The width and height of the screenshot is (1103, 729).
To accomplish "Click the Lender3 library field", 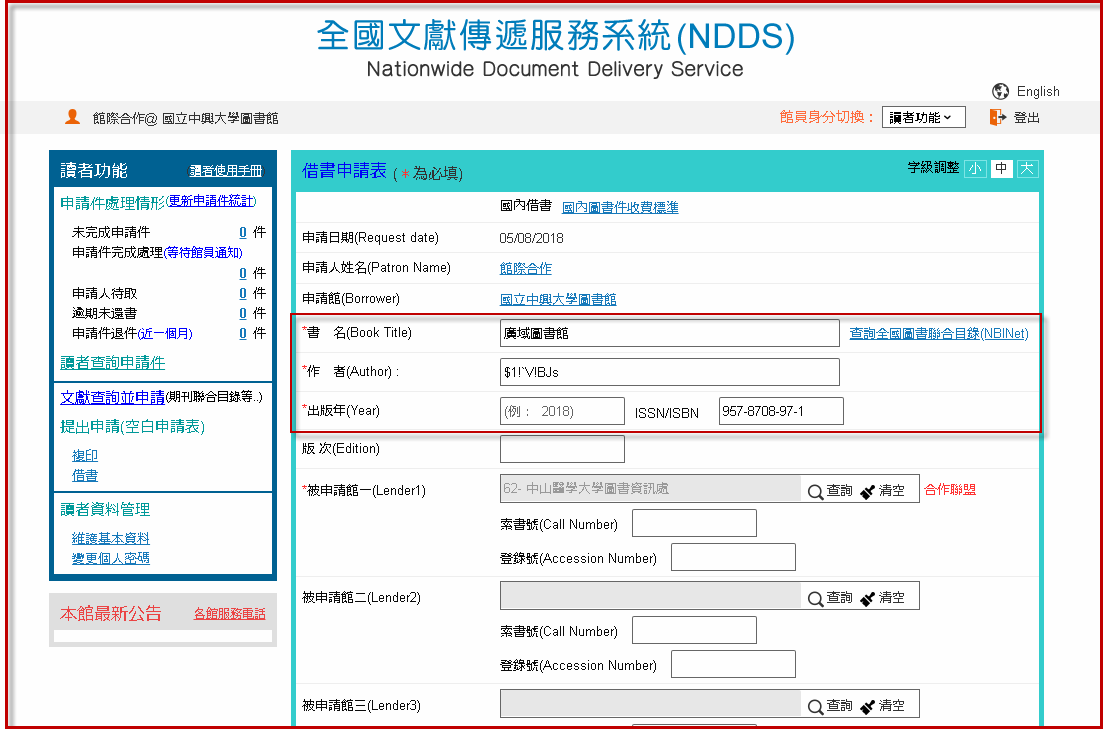I will (651, 704).
